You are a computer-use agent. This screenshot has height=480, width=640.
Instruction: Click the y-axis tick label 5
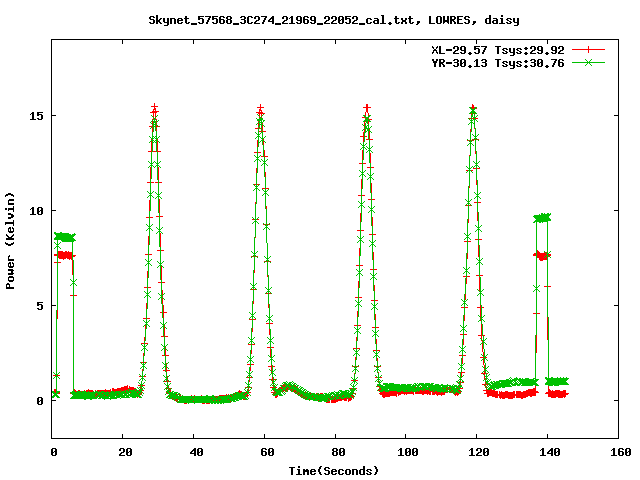coord(40,306)
